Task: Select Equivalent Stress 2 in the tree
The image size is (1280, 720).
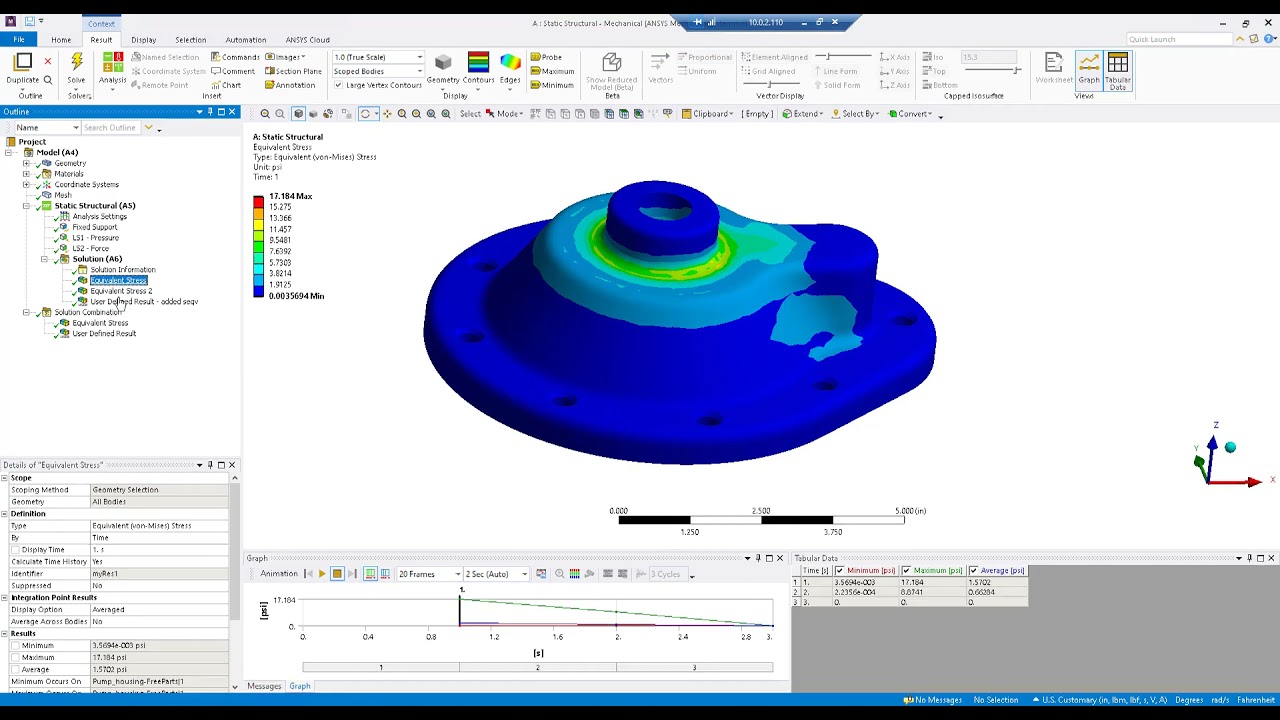Action: [x=121, y=291]
